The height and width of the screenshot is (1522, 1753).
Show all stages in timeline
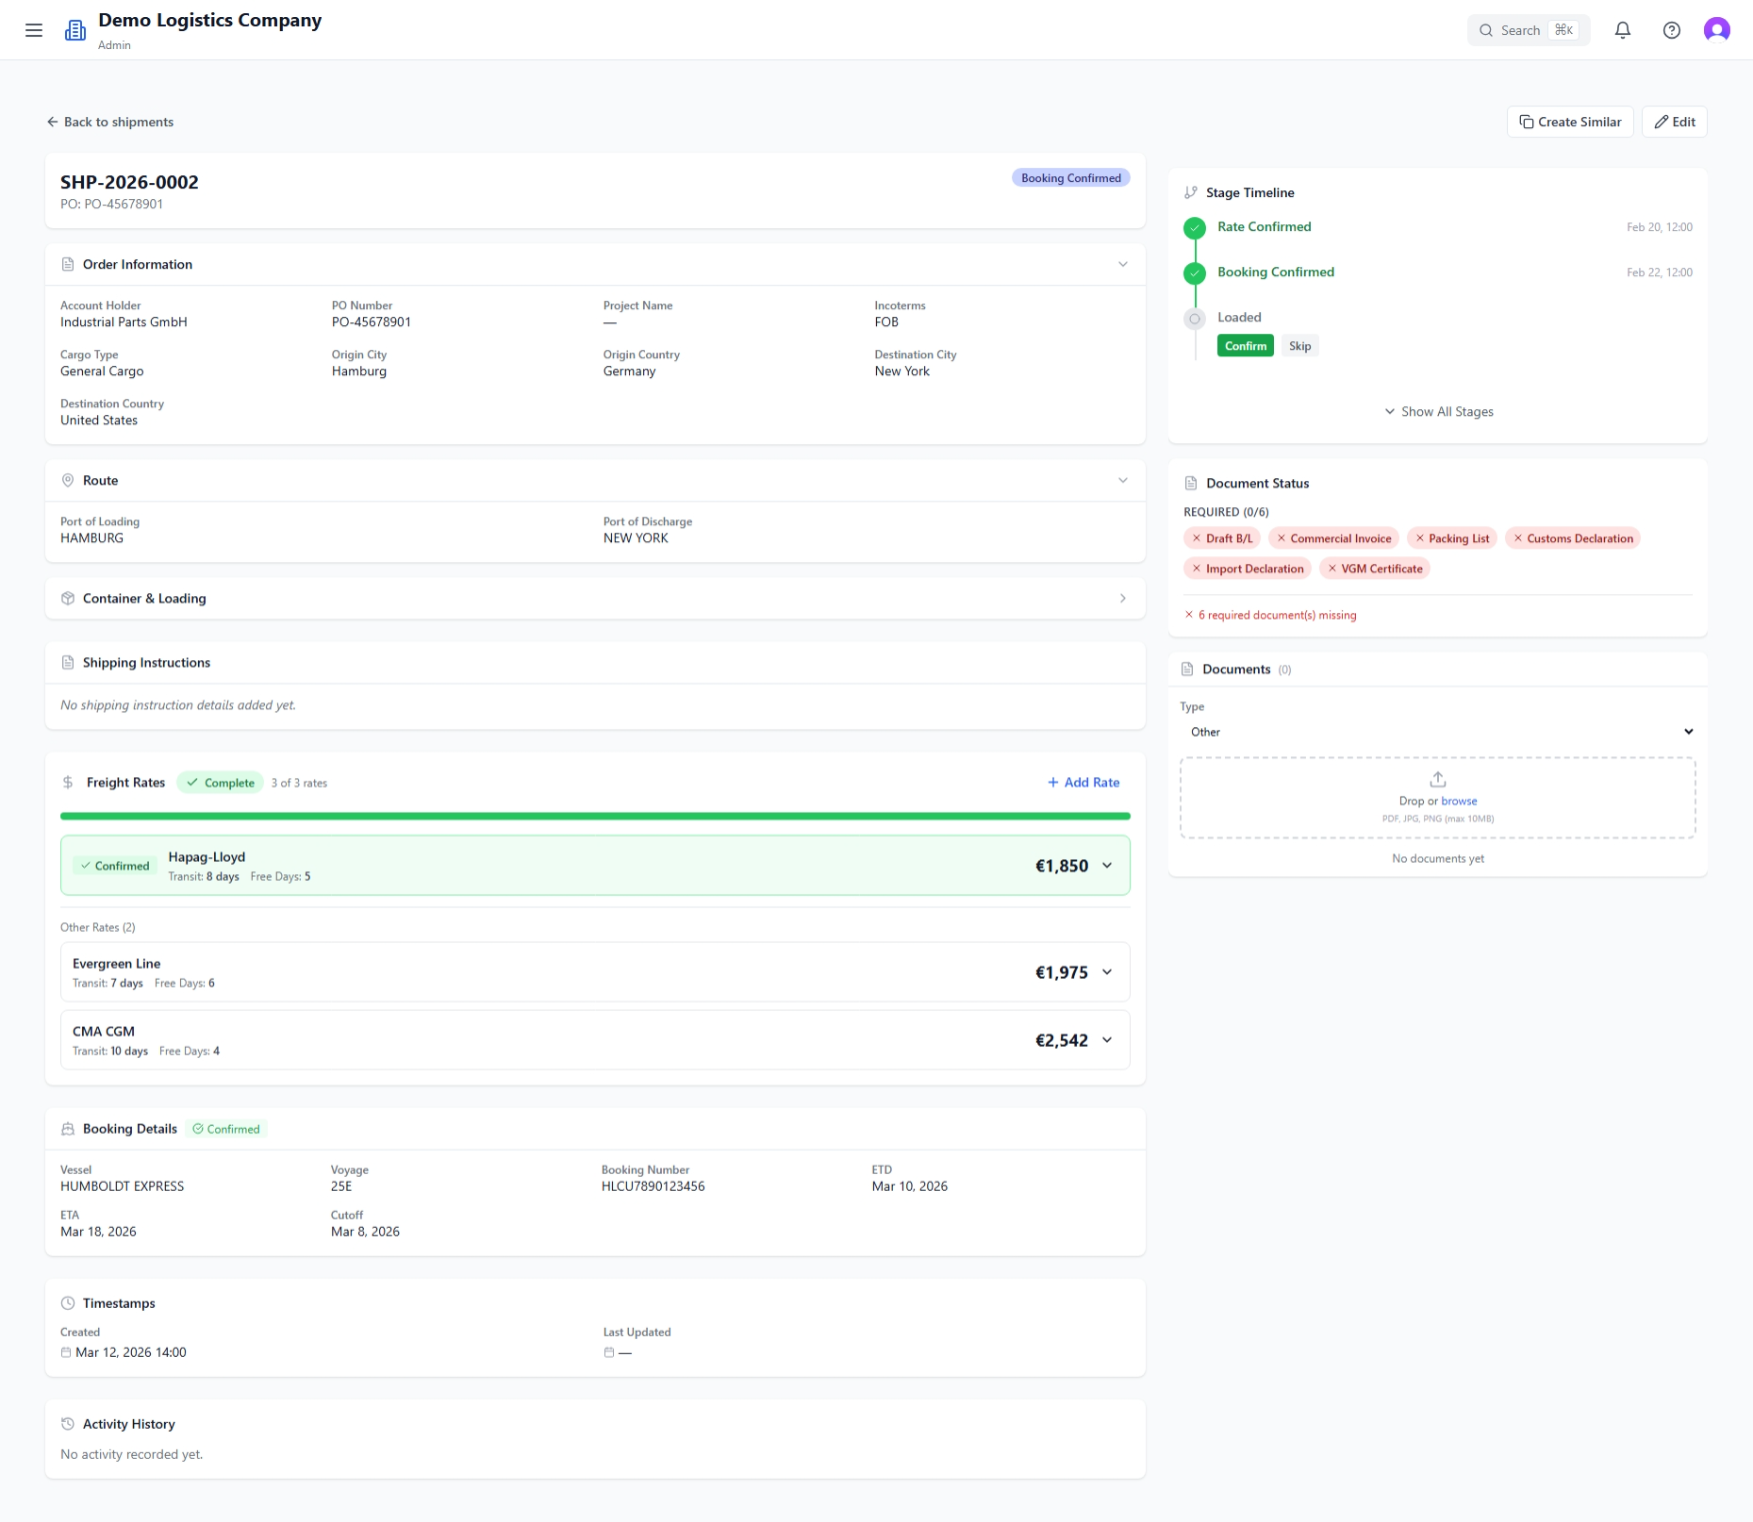point(1438,412)
